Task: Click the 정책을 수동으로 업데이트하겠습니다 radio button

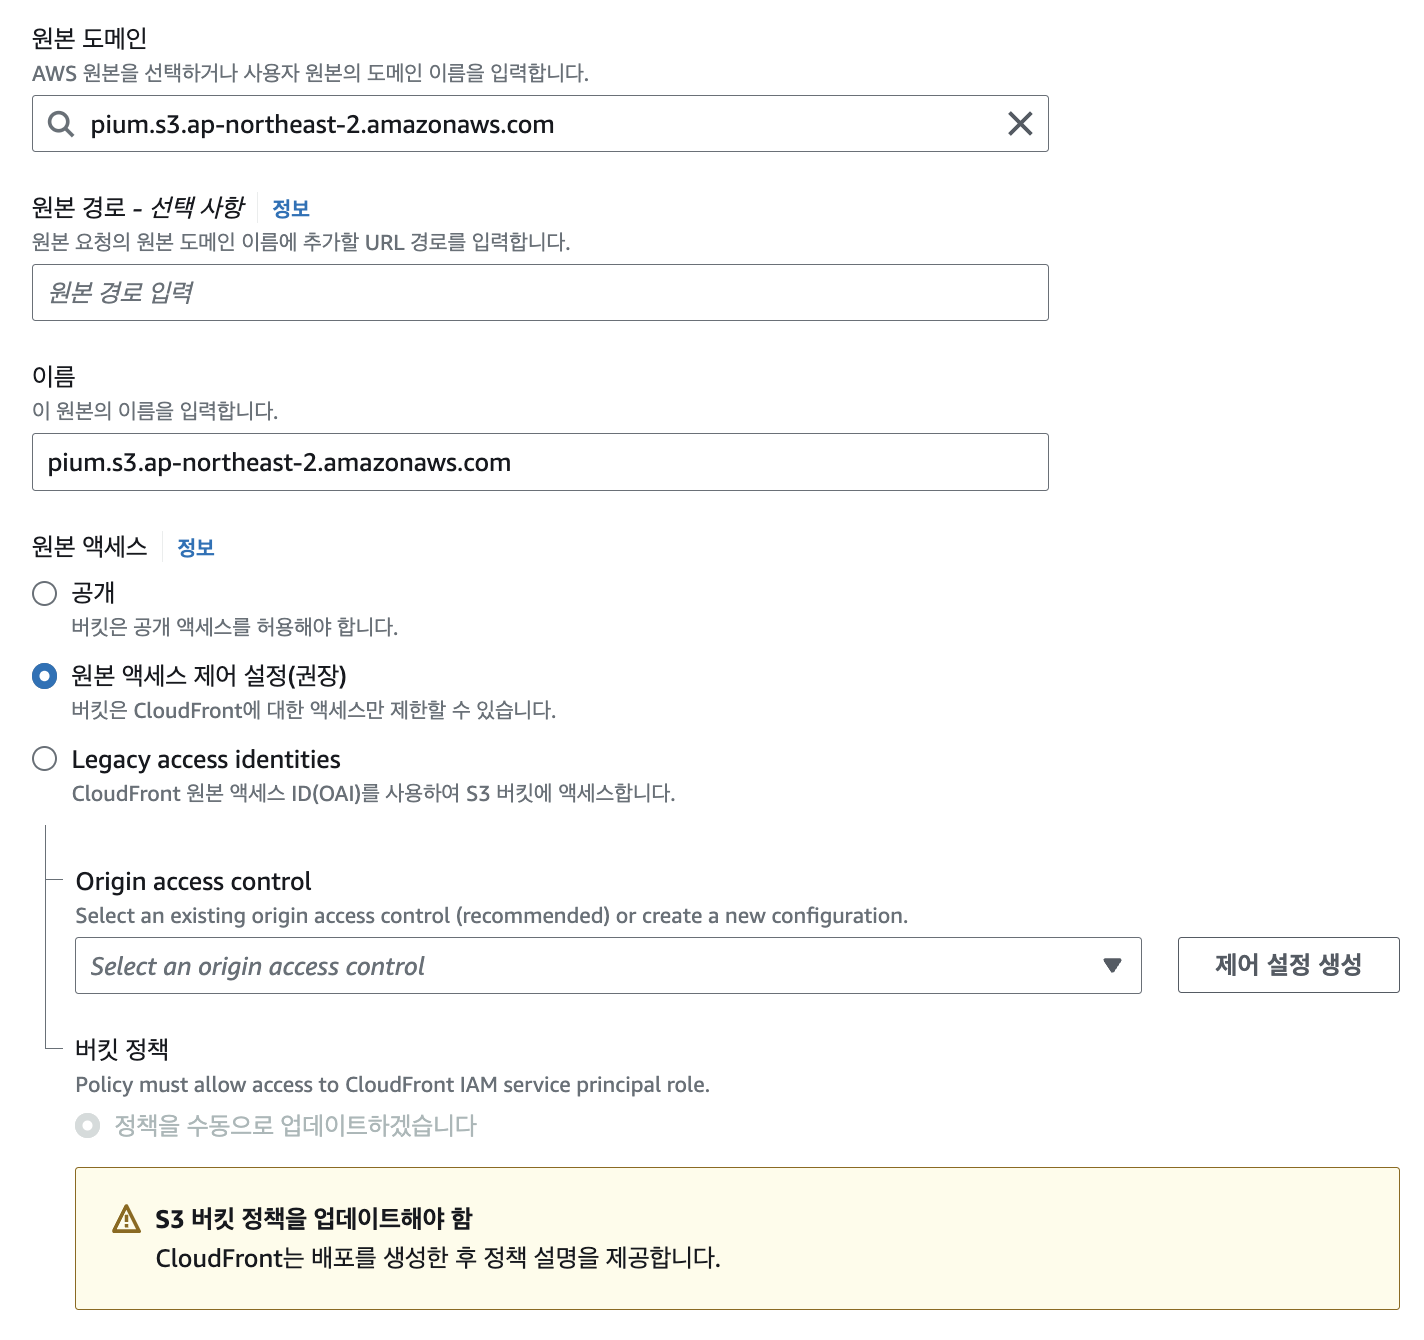Action: [88, 1126]
